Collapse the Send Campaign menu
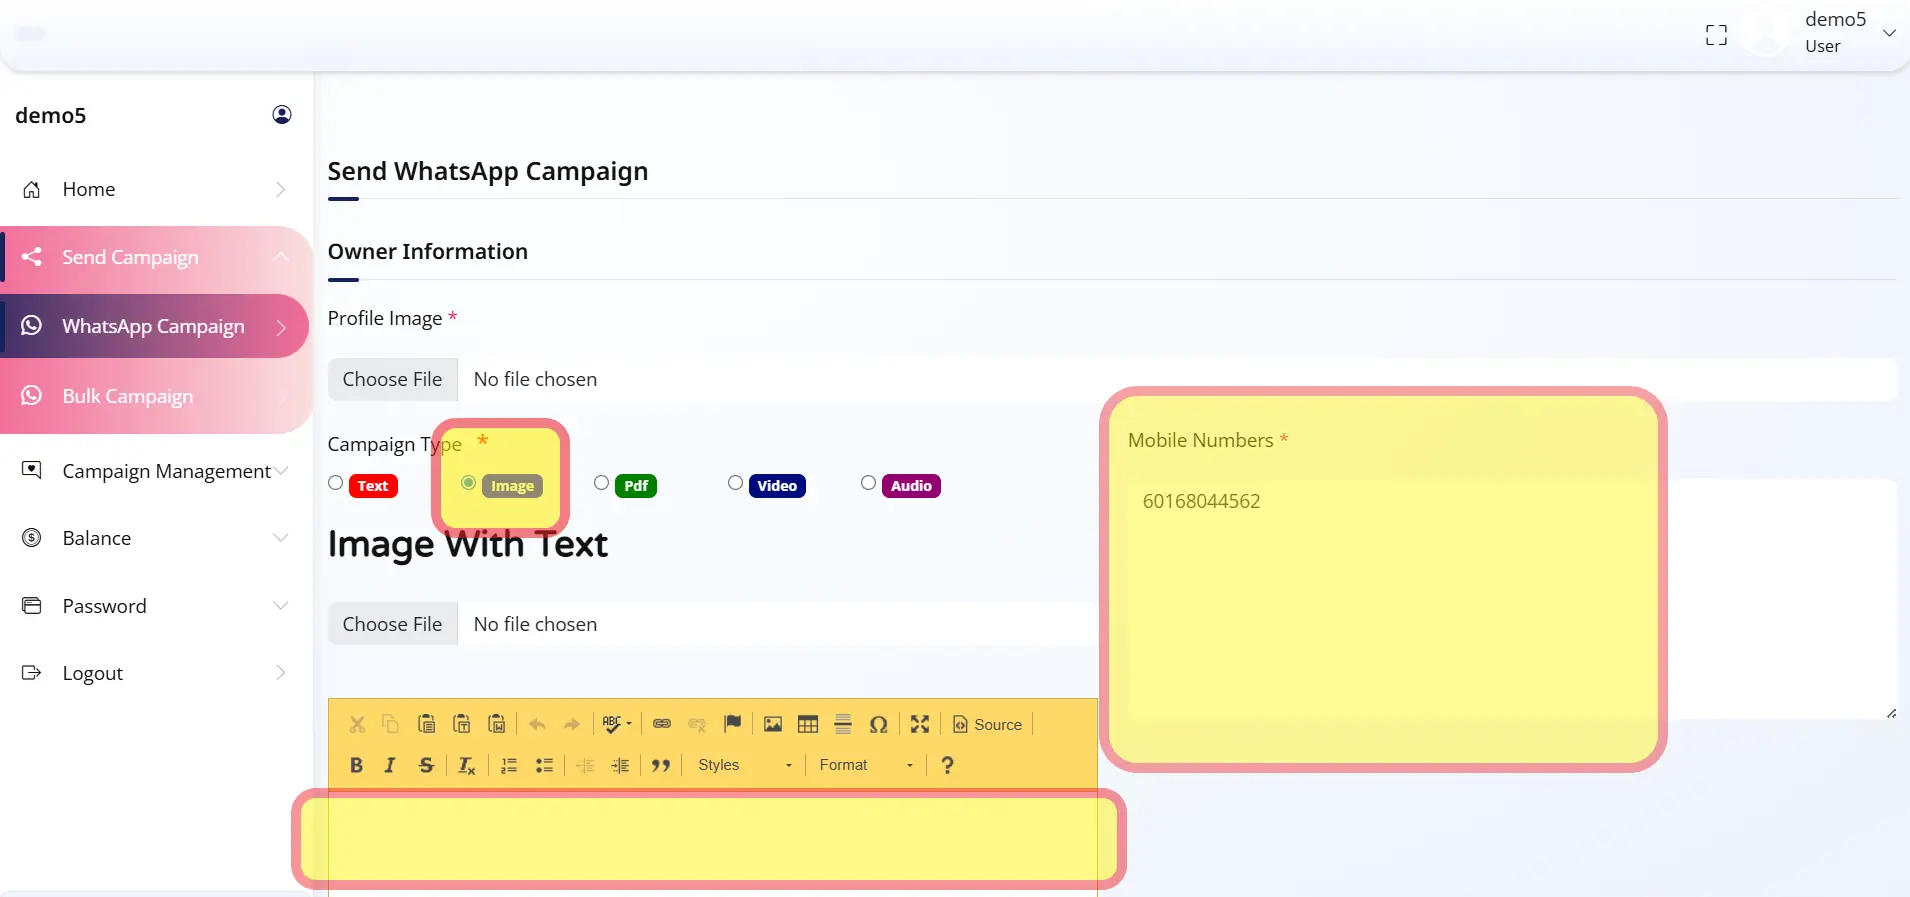This screenshot has height=897, width=1910. [154, 257]
